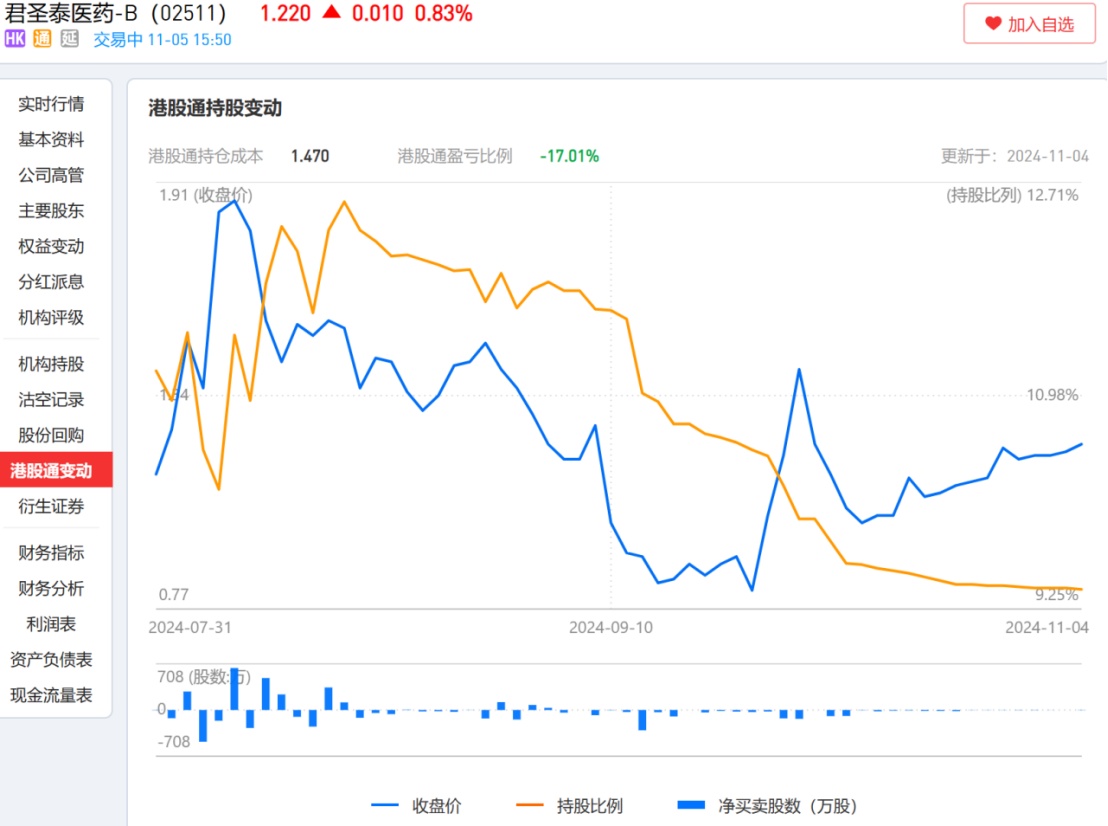
Task: Open the 实时行情 sidebar item
Action: pos(51,104)
